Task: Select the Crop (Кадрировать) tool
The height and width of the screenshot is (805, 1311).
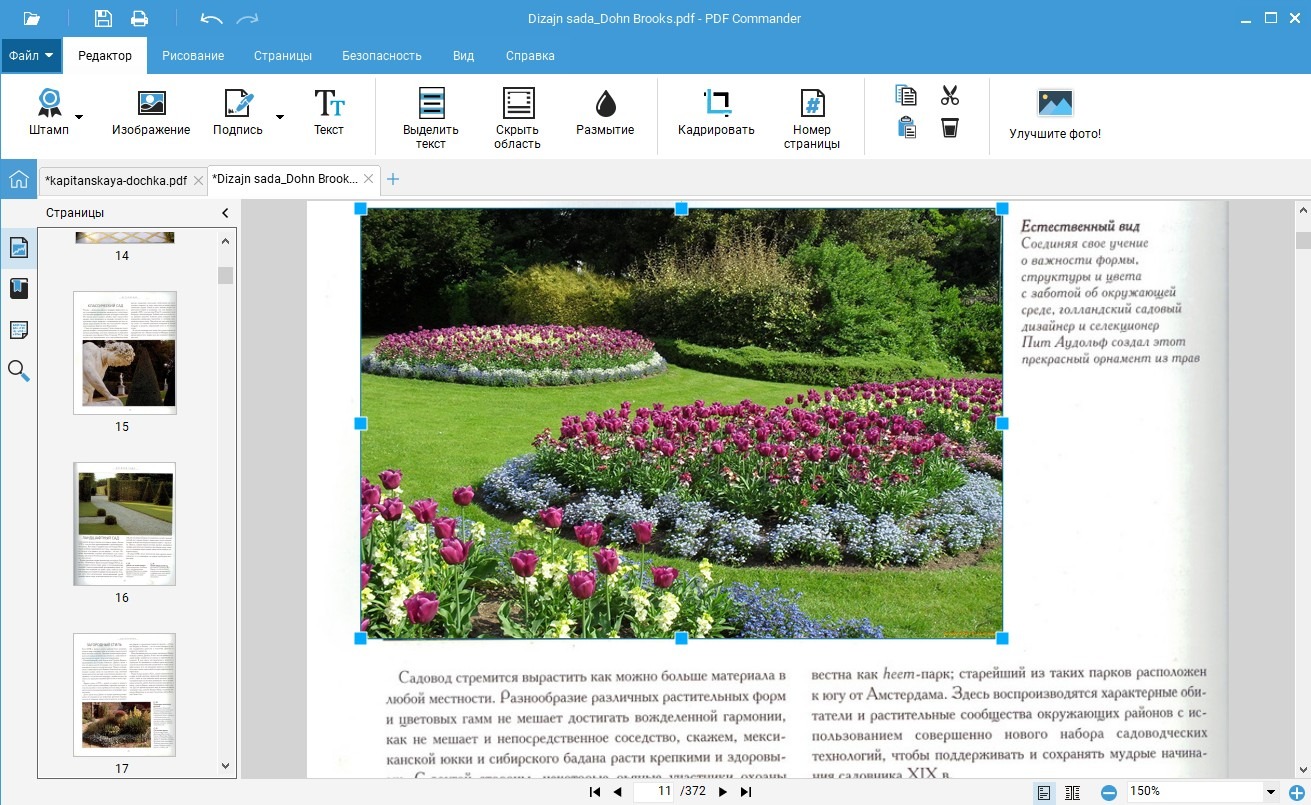Action: [716, 104]
